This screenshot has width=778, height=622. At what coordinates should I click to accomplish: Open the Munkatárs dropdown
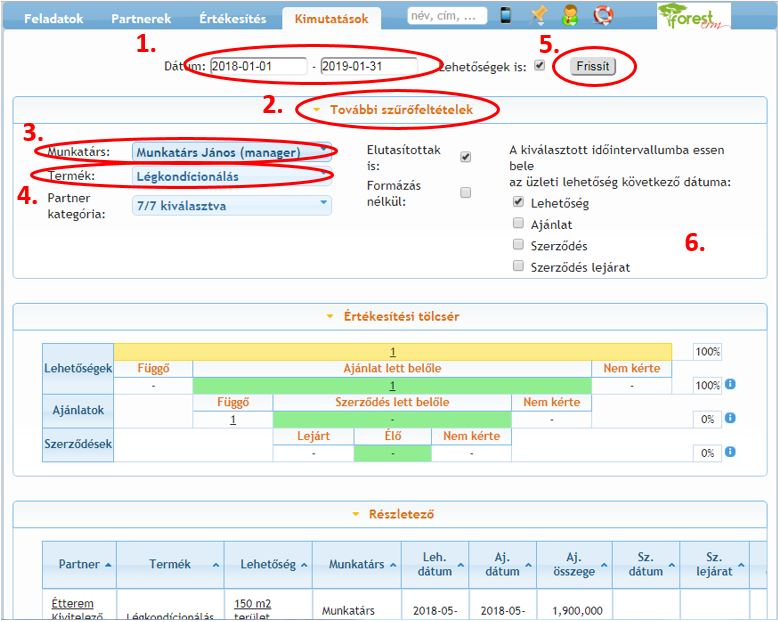(231, 152)
